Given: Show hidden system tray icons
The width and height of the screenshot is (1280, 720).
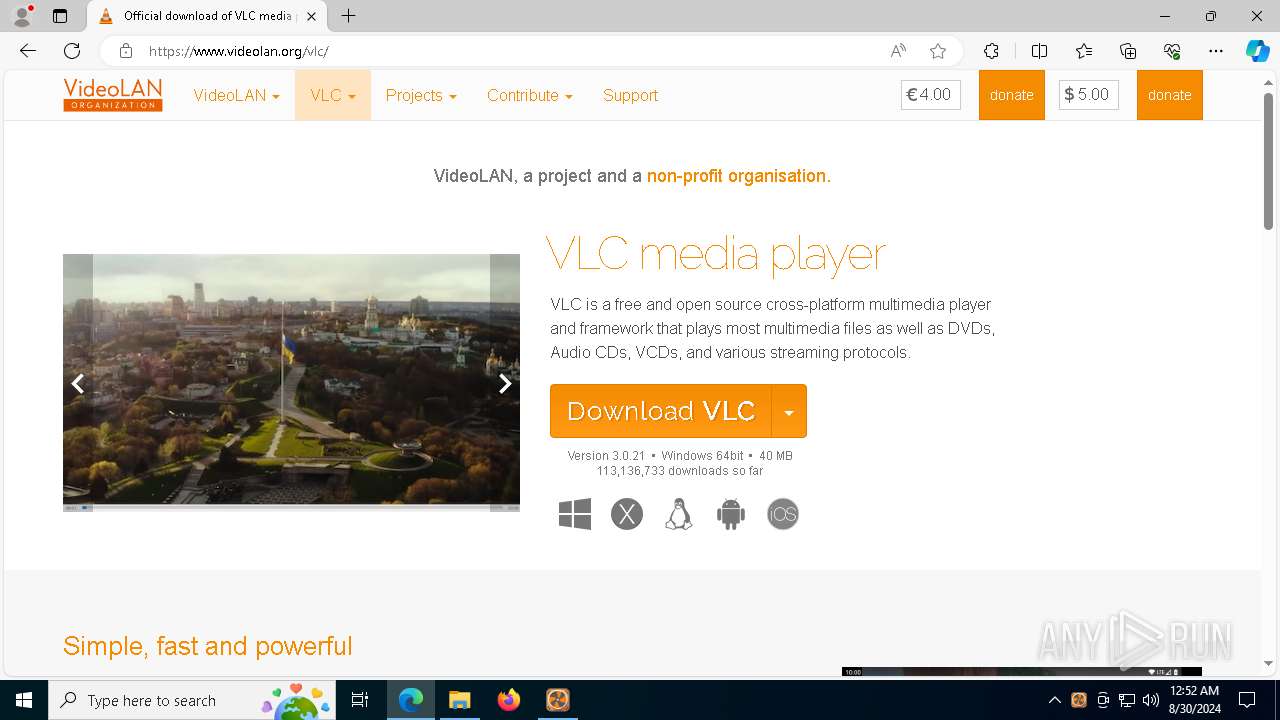Looking at the screenshot, I should tap(1054, 700).
